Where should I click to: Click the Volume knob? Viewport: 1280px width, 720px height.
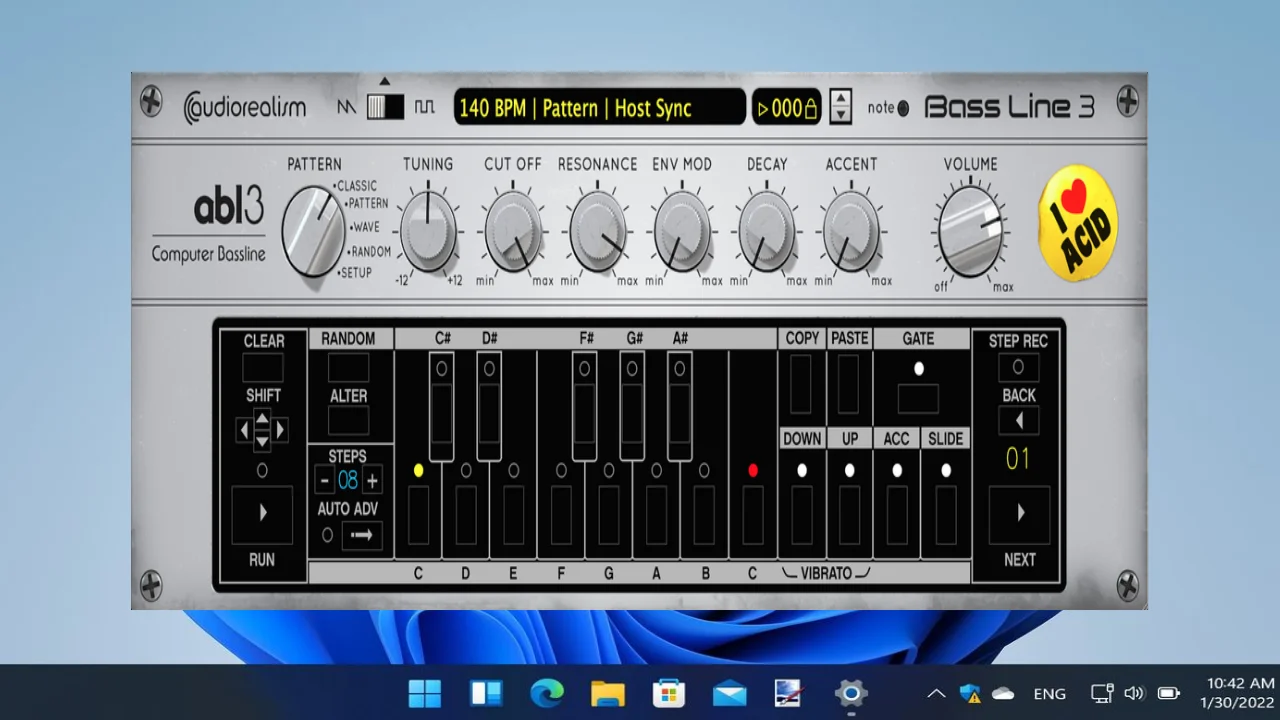pyautogui.click(x=970, y=231)
